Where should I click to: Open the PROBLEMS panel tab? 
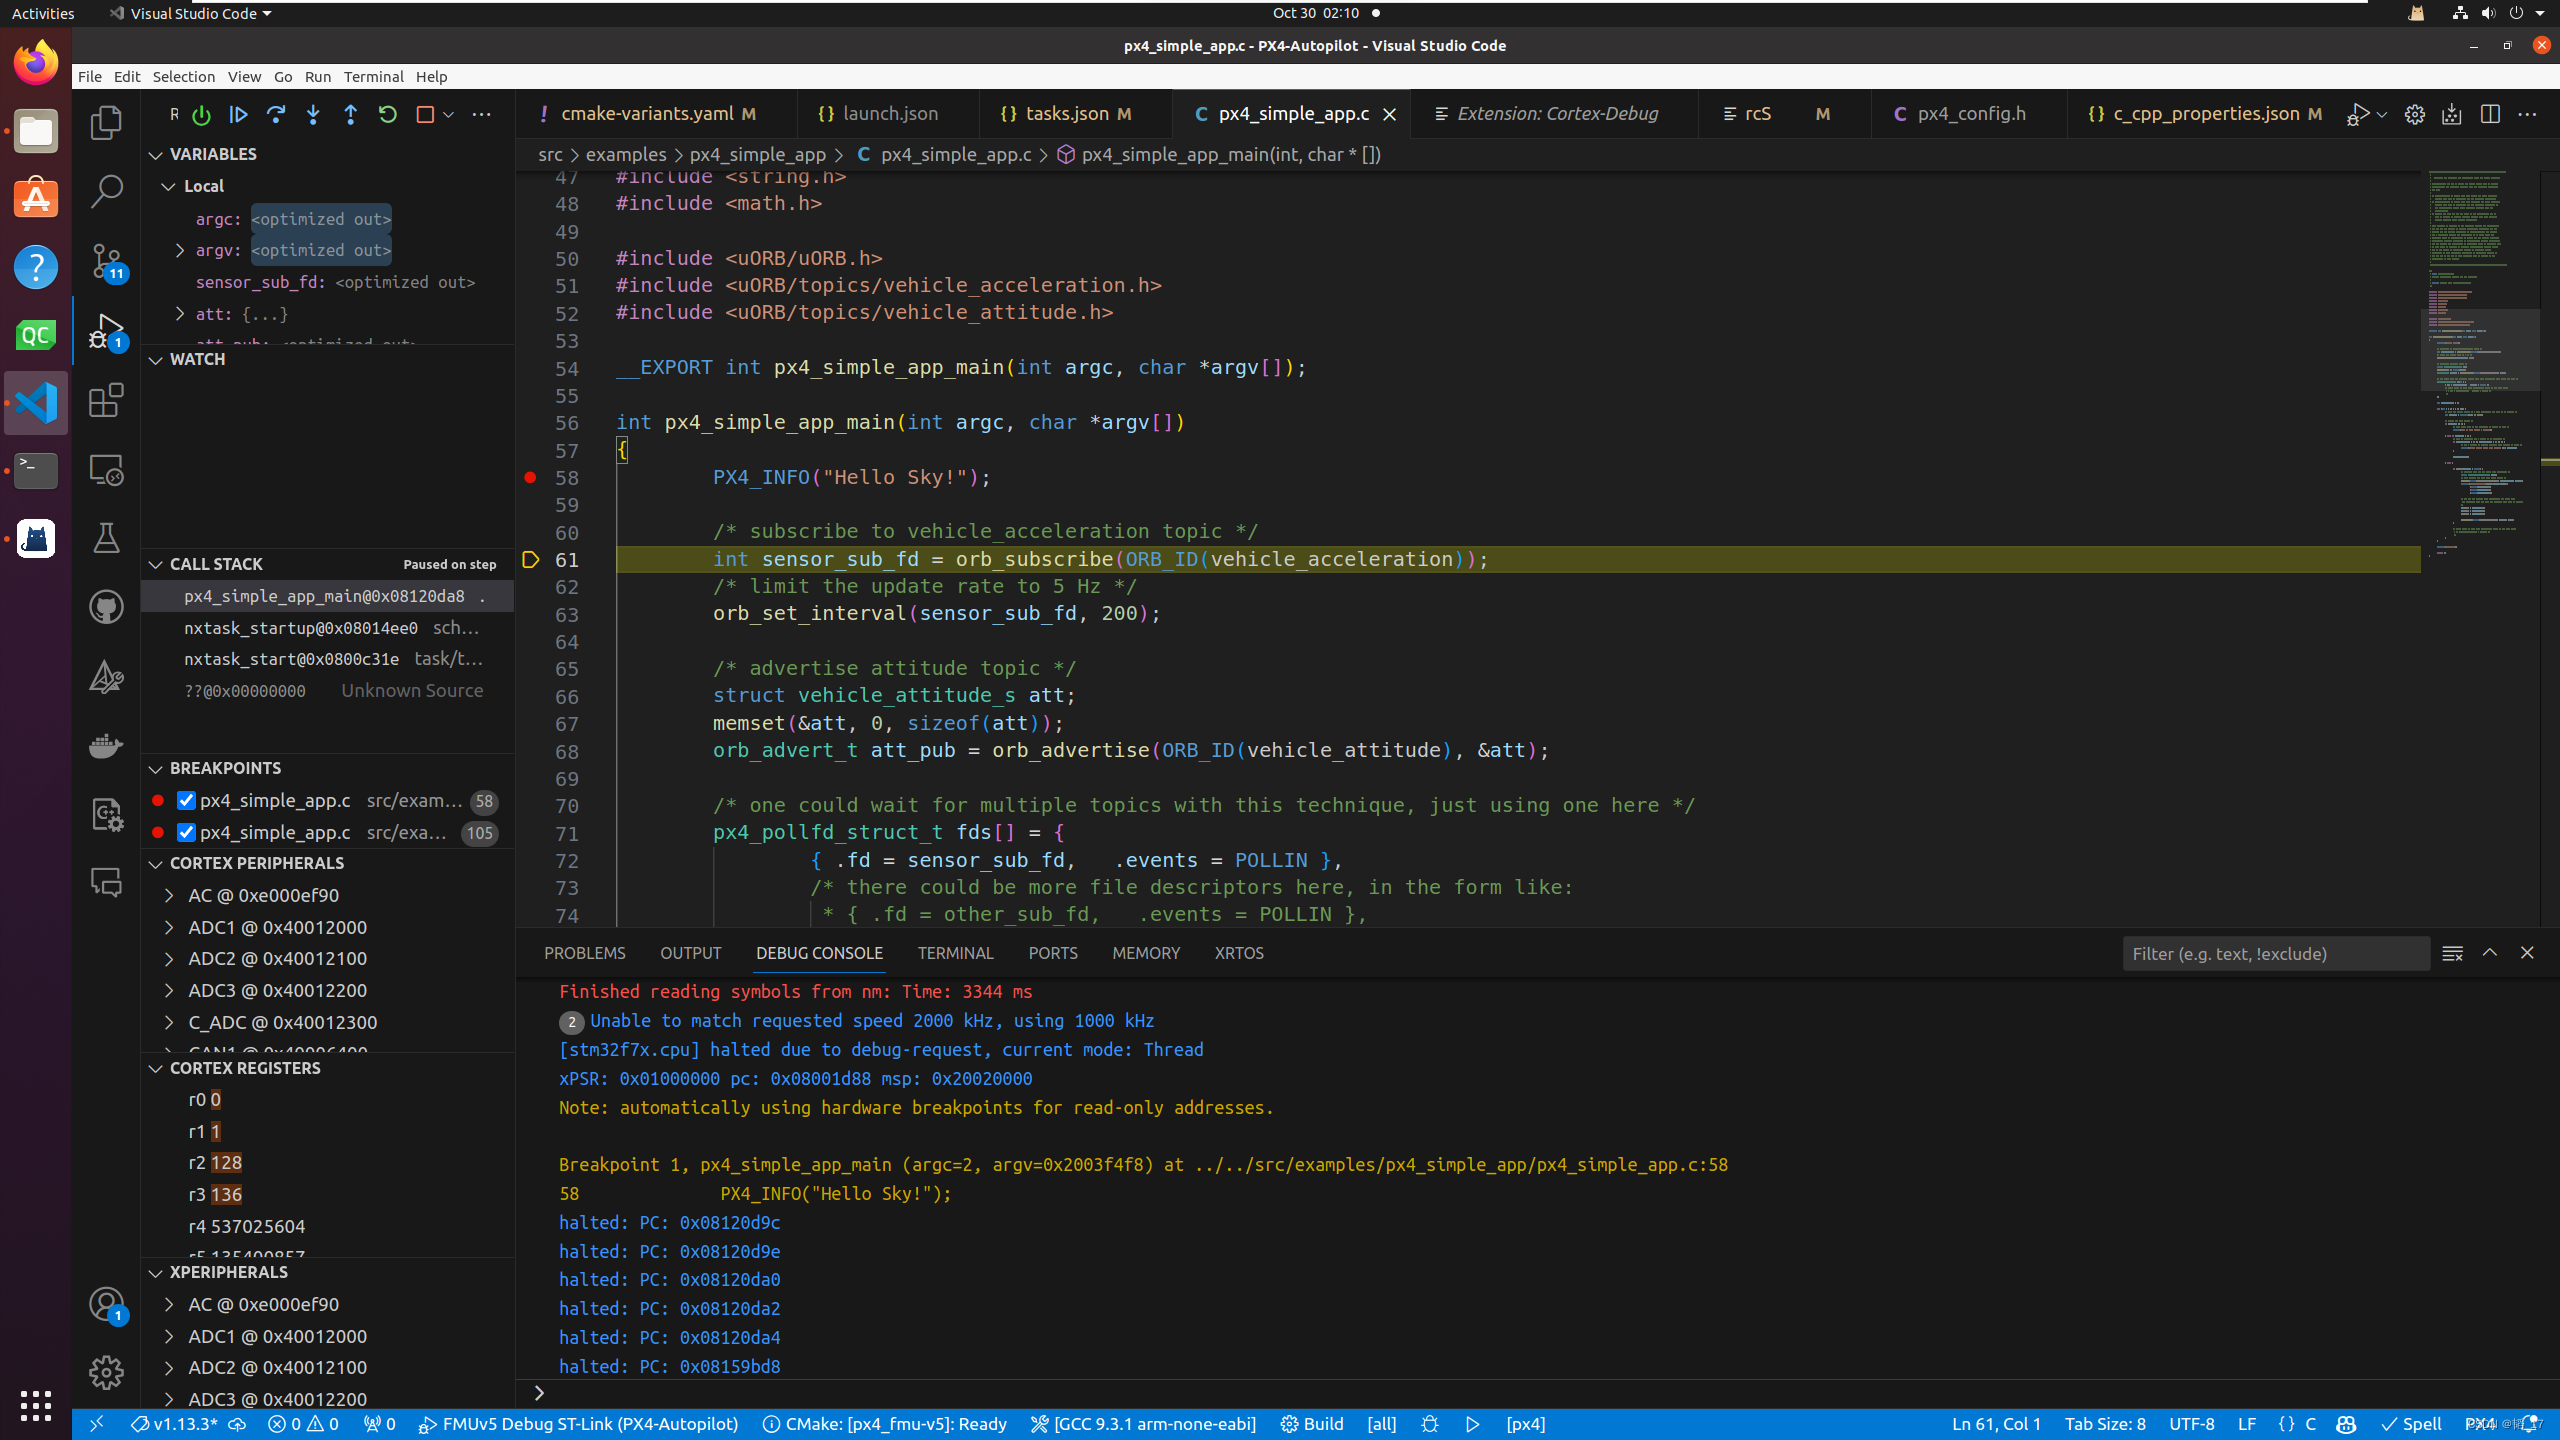[585, 953]
